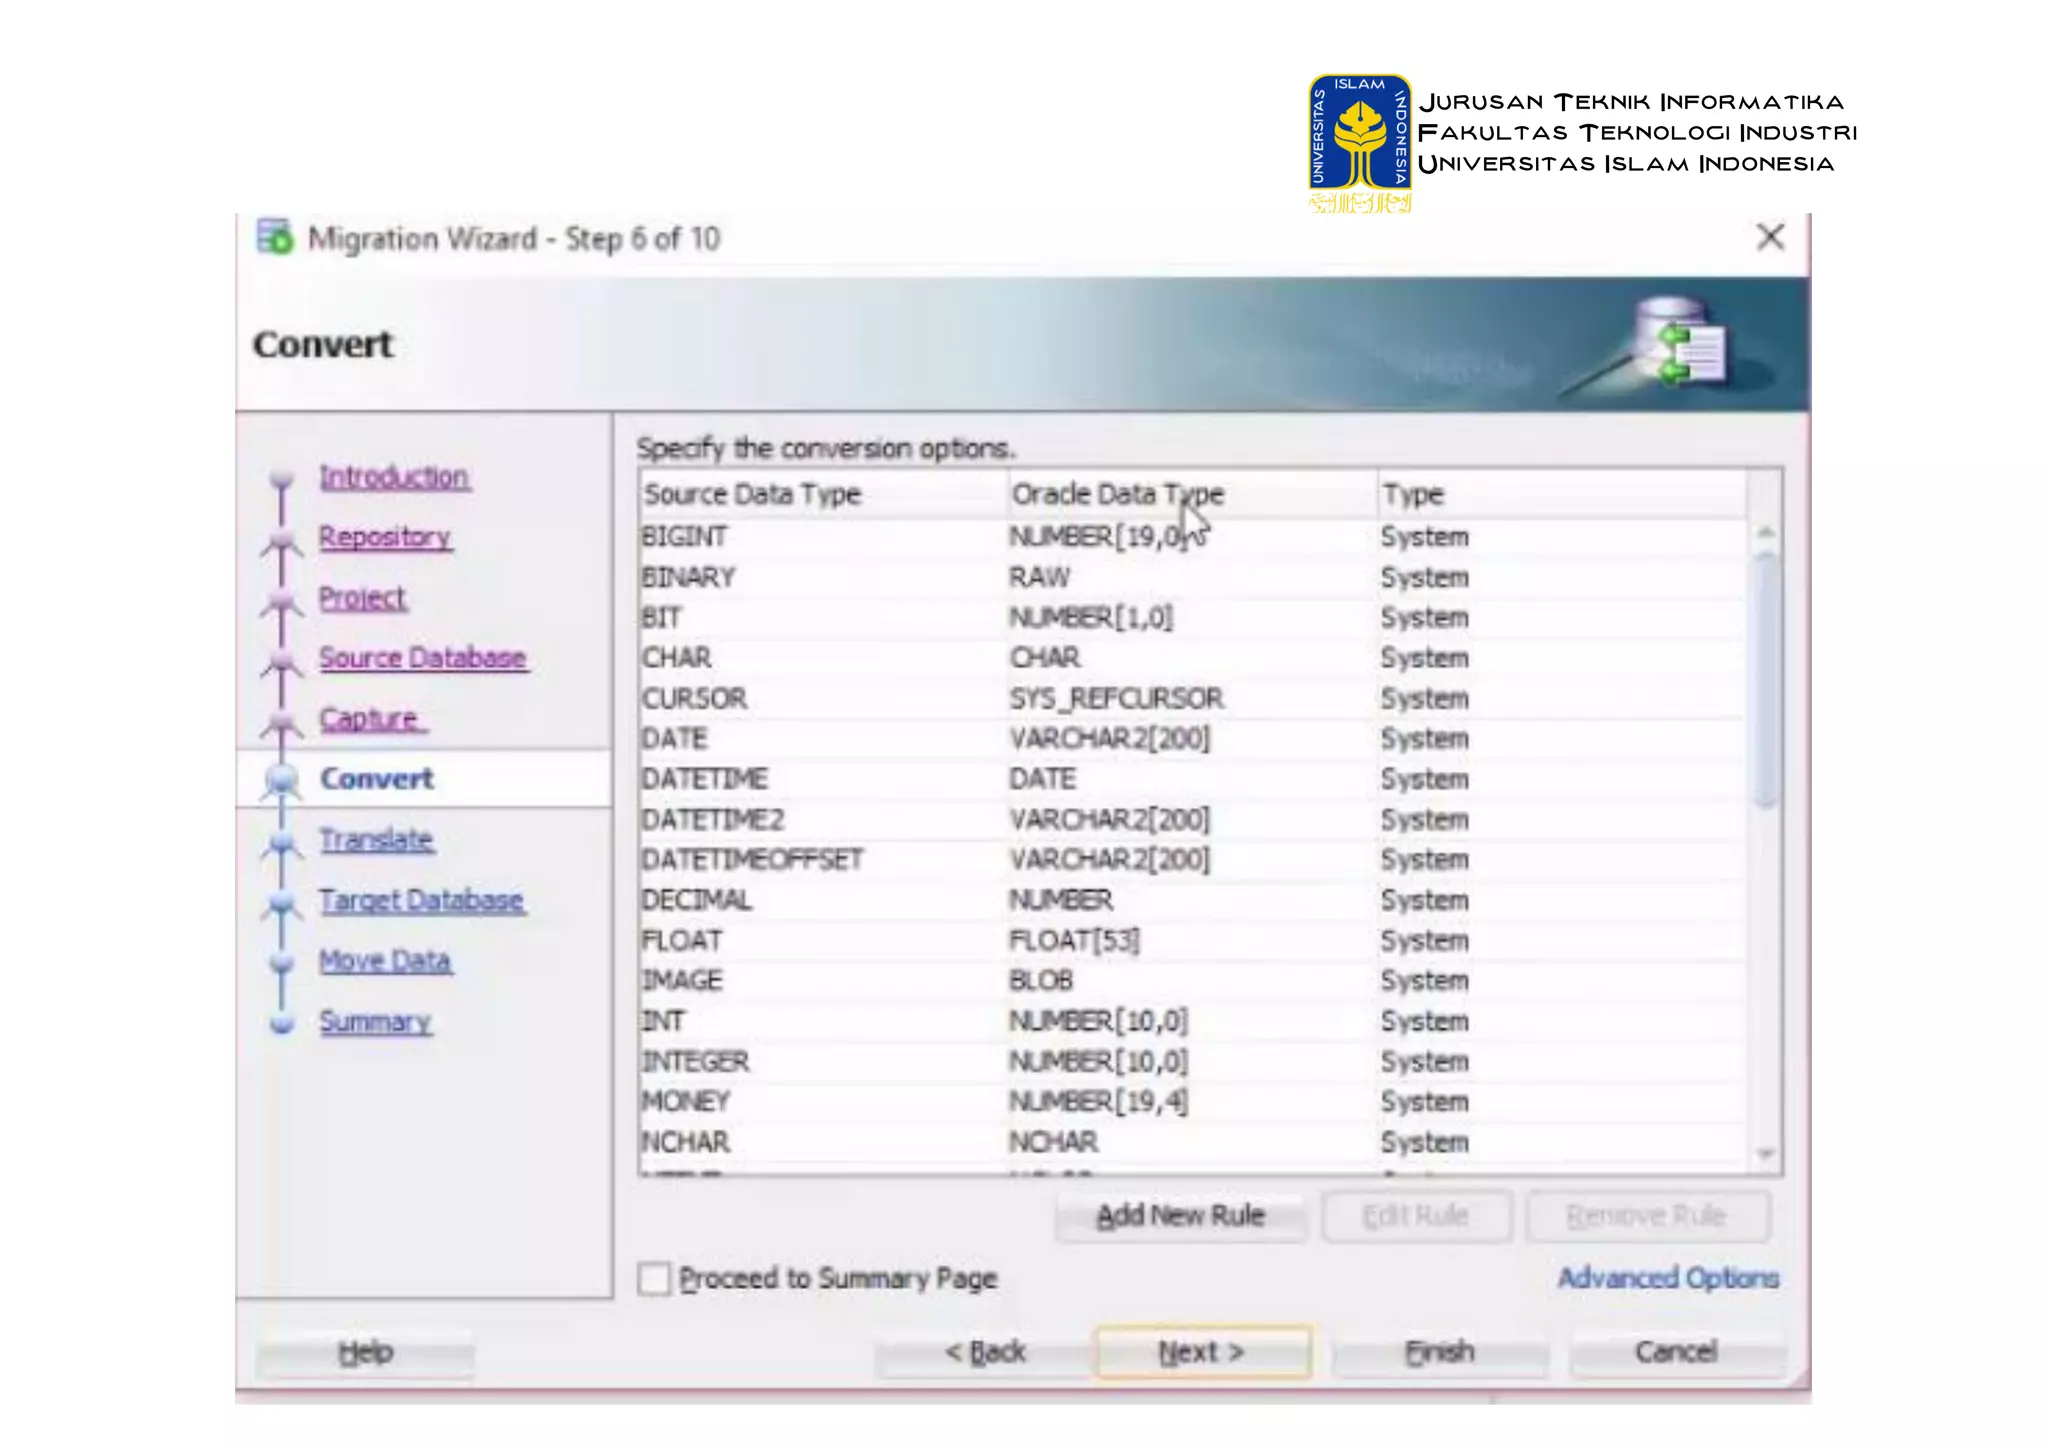Click the Type column header
This screenshot has height=1448, width=2048.
pos(1562,494)
